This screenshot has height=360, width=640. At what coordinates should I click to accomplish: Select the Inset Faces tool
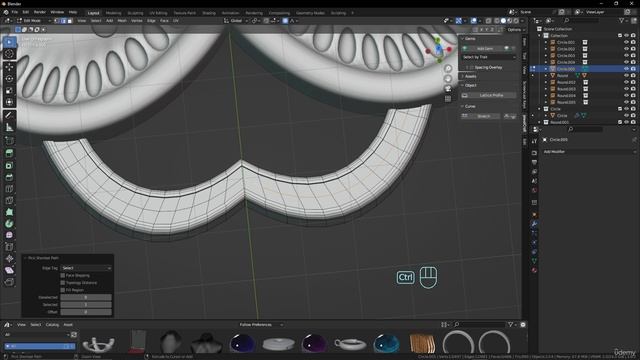coord(9,165)
